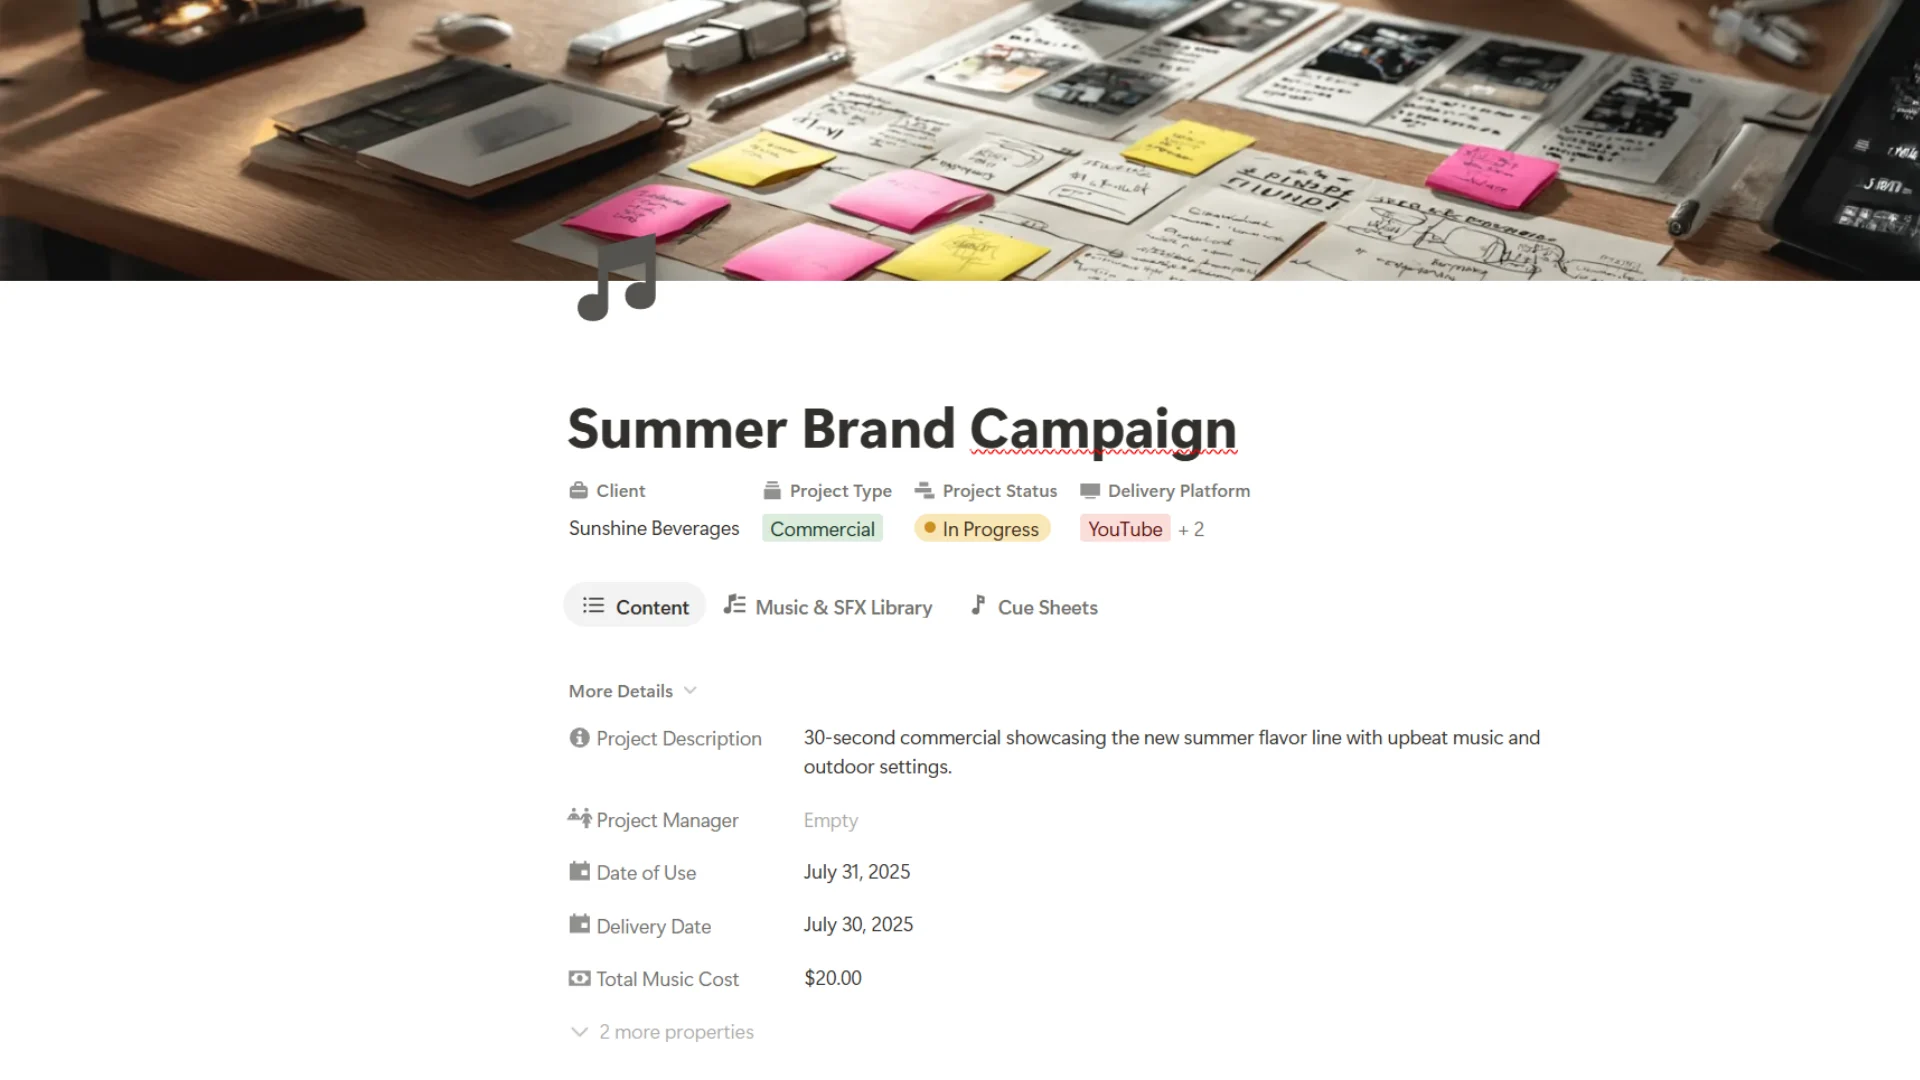
Task: Show the +2 additional delivery platforms
Action: pyautogui.click(x=1191, y=530)
